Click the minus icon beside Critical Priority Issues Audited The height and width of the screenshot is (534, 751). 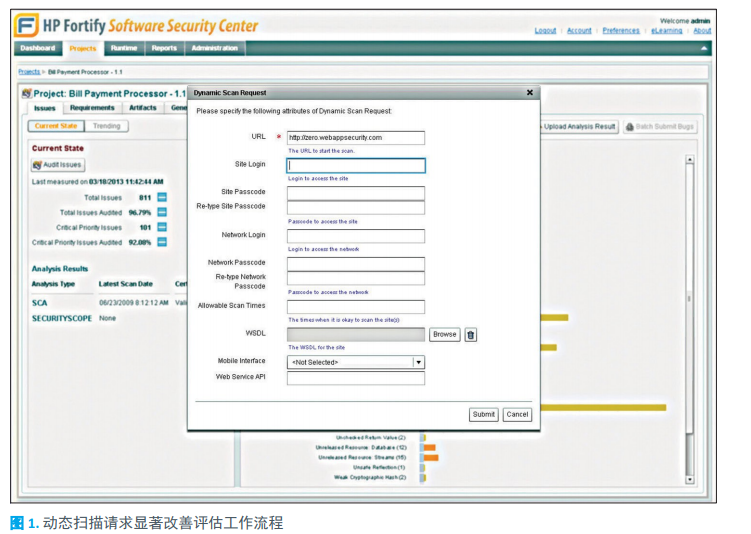(x=162, y=242)
